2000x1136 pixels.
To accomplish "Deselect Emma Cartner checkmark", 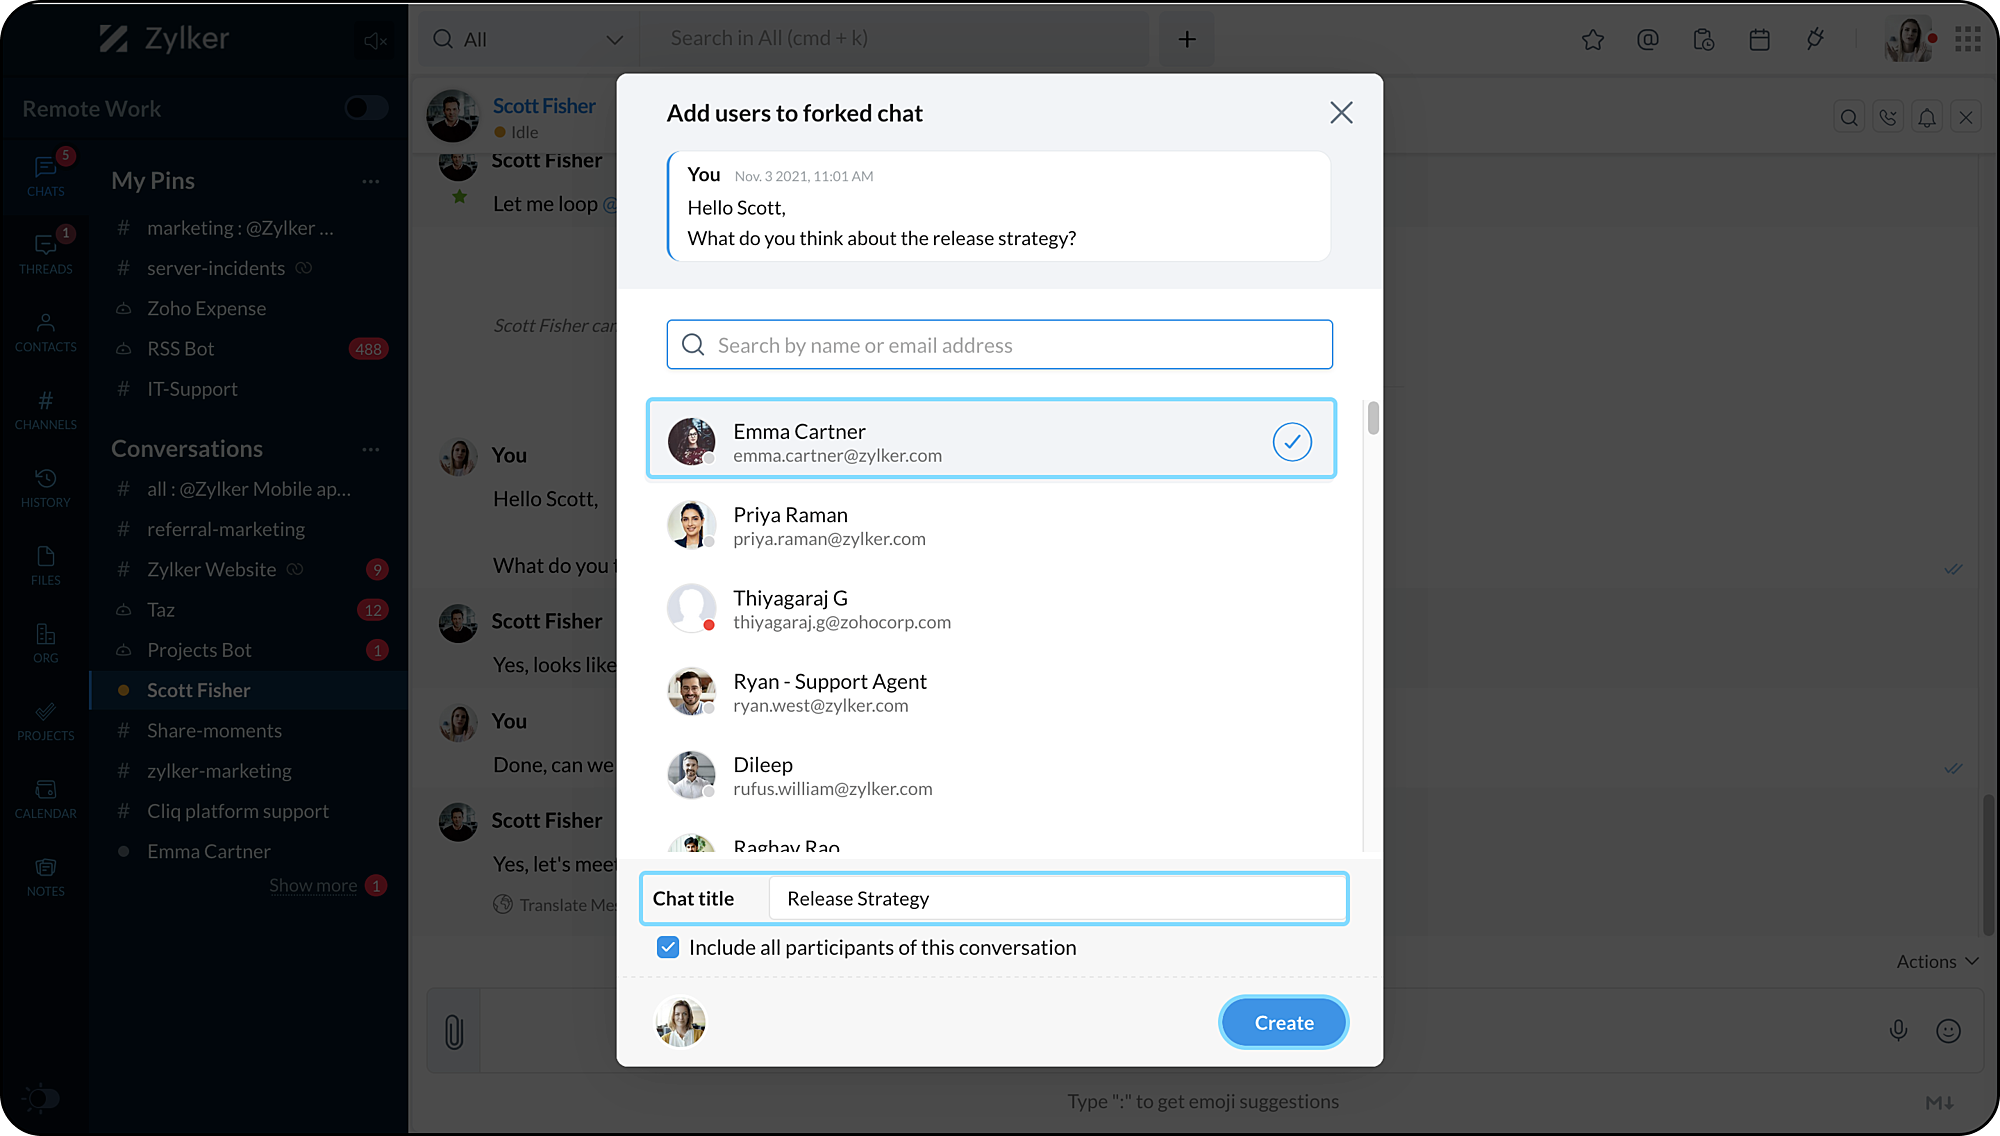I will 1292,441.
